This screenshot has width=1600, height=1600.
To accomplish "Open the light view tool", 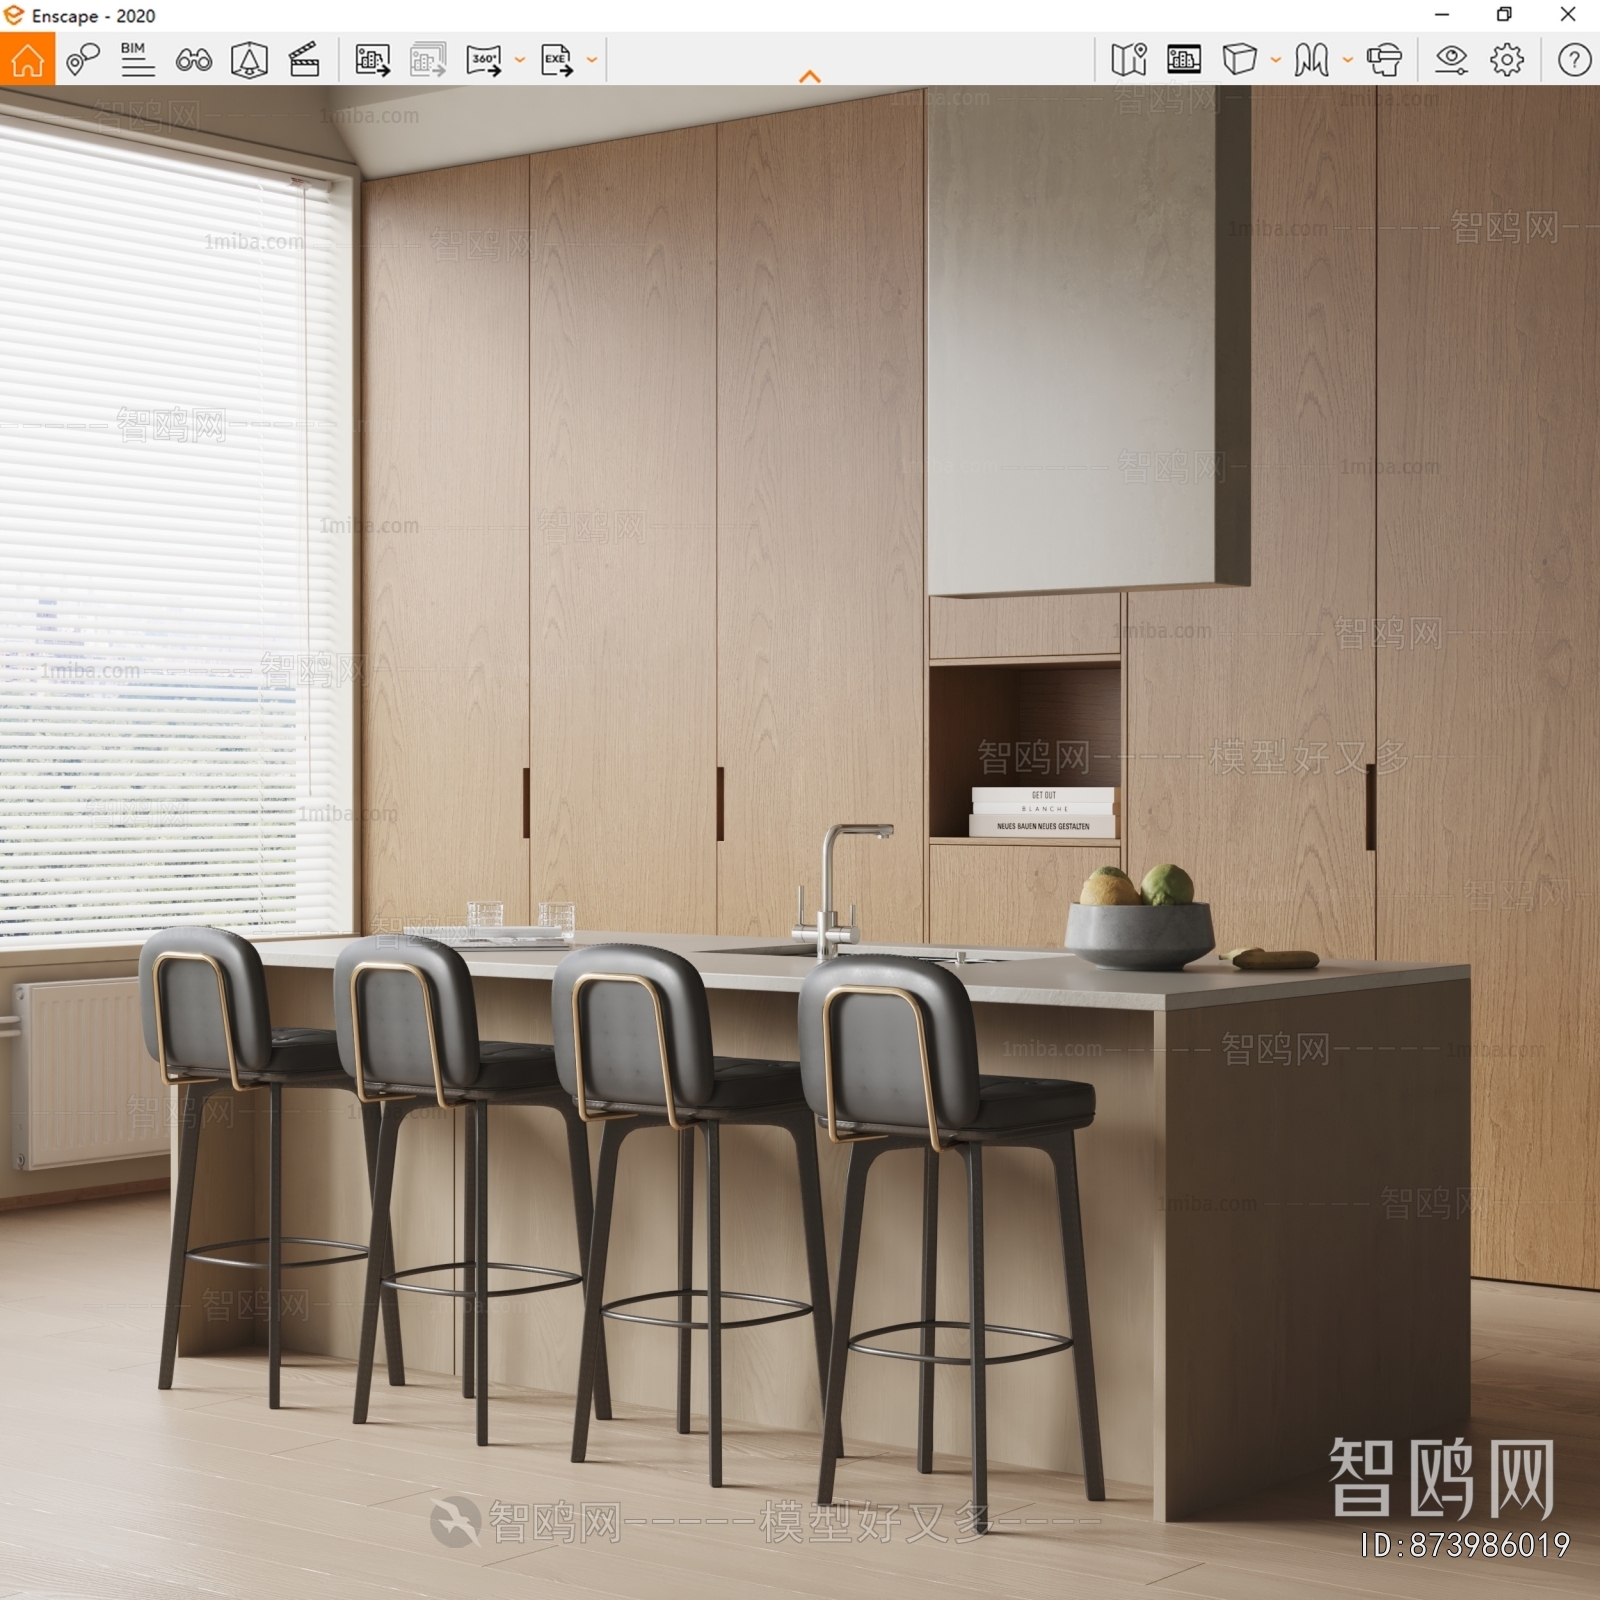I will point(249,60).
